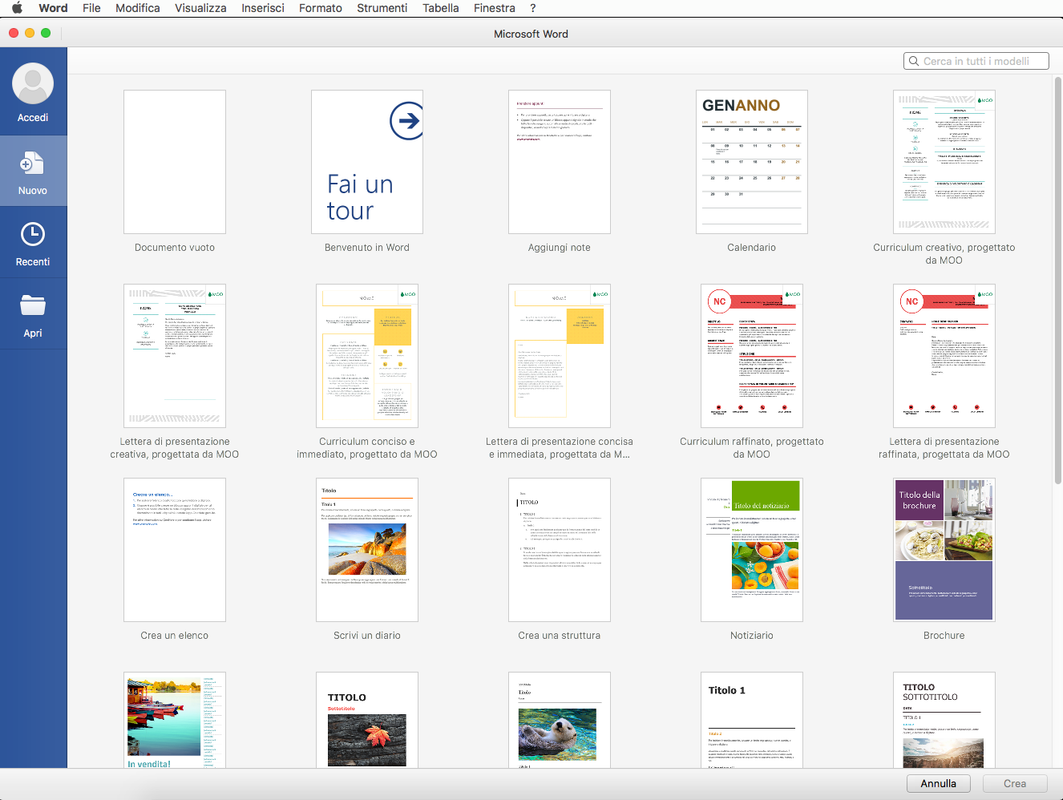Select Curriculum creativo MOO template
Viewport: 1063px width, 800px height.
click(x=944, y=162)
